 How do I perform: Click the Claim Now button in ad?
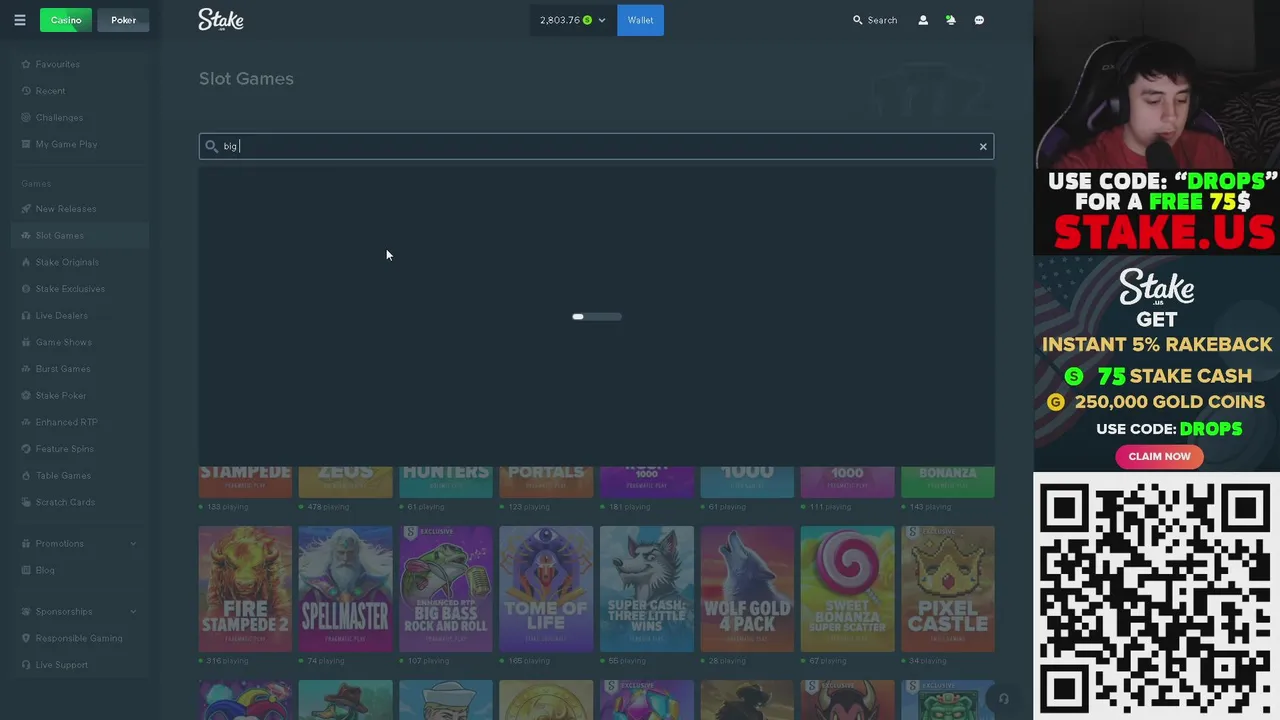point(1159,456)
